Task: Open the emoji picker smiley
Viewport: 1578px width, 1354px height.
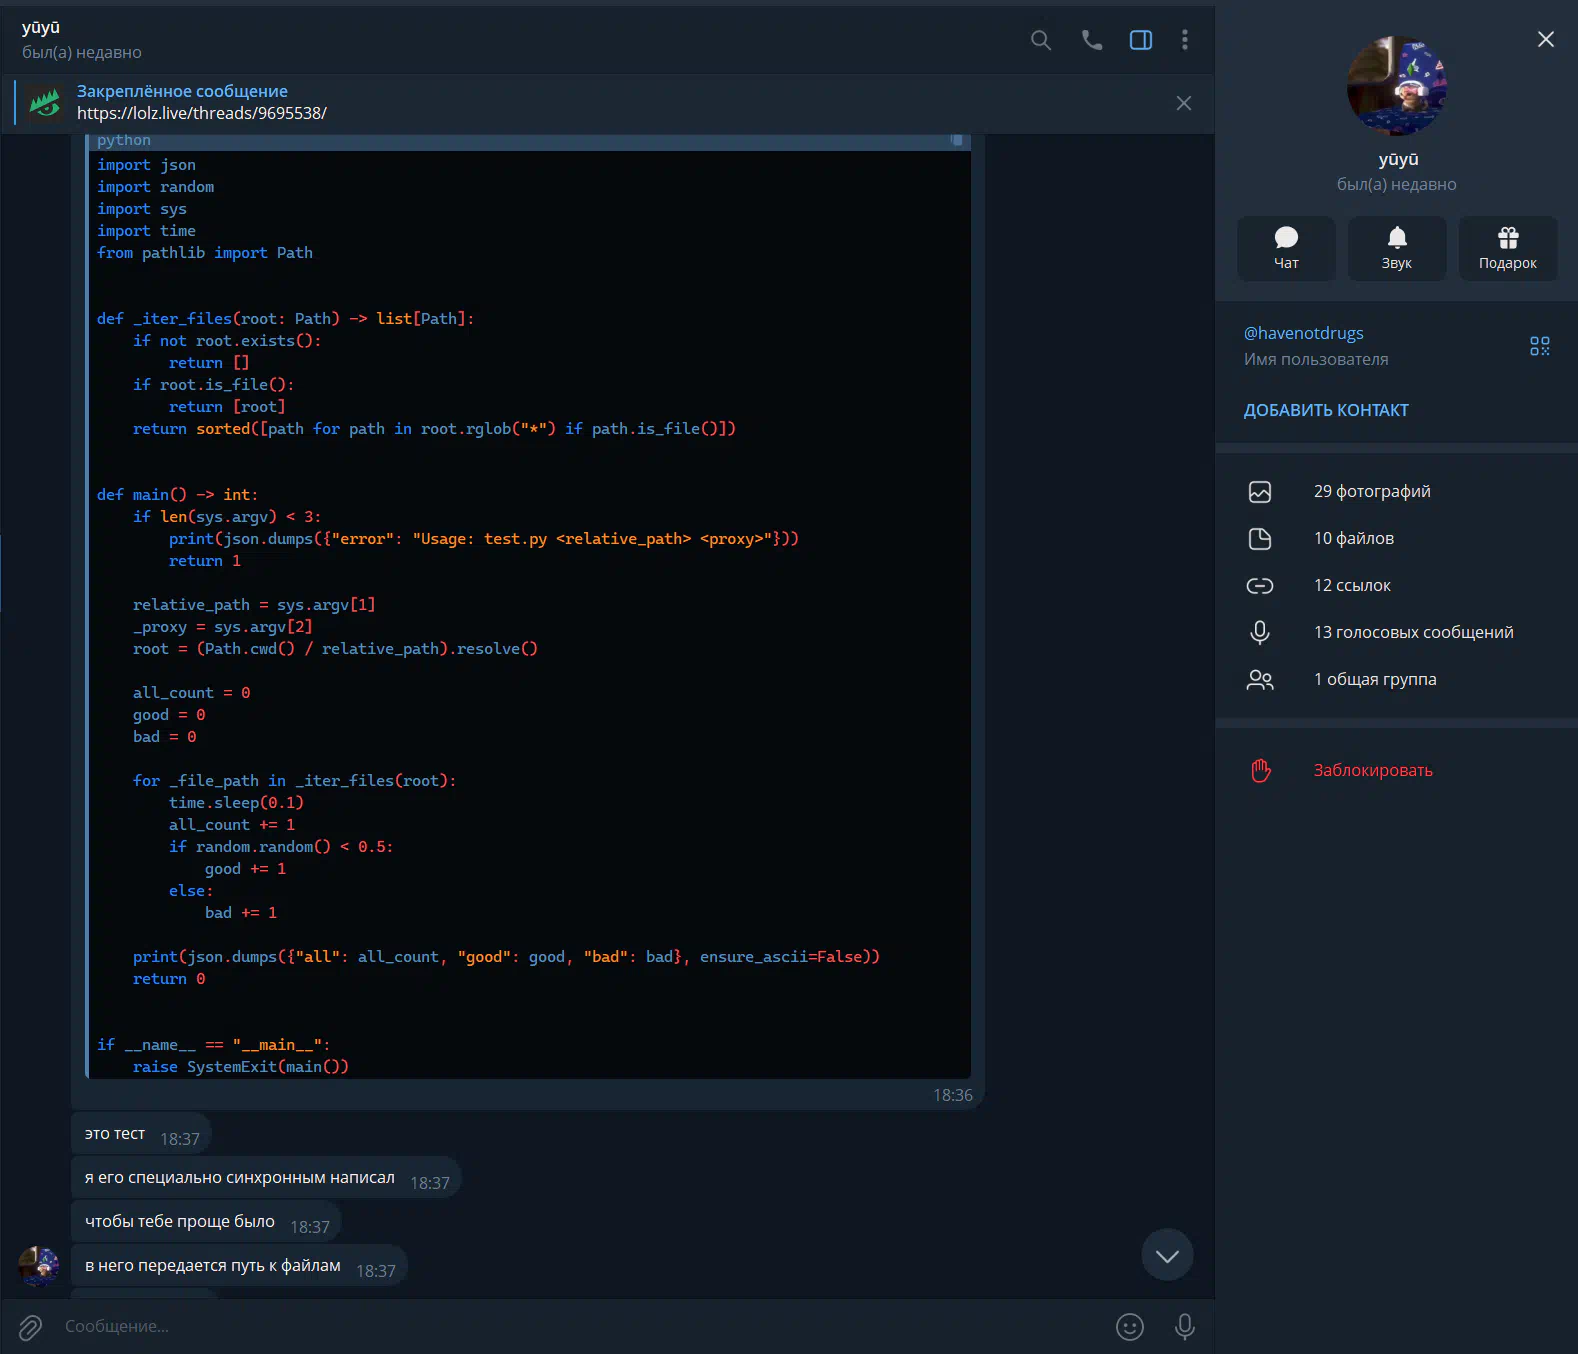Action: pyautogui.click(x=1130, y=1327)
